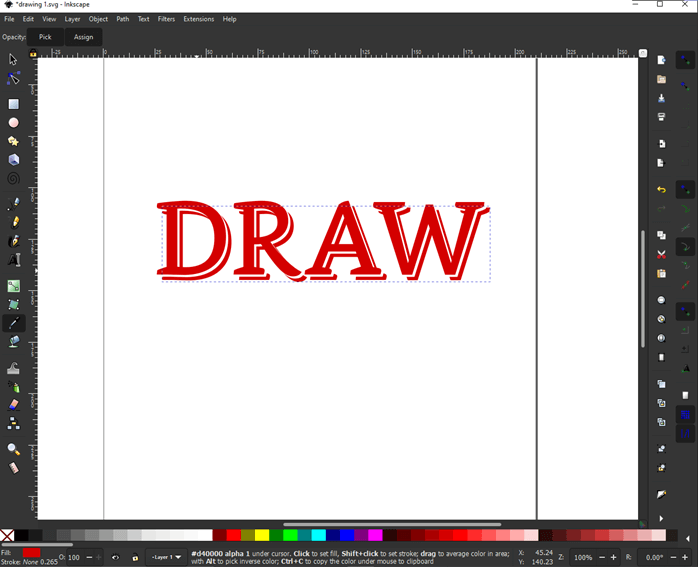Select the Spiral tool
The height and width of the screenshot is (567, 698).
pos(13,178)
